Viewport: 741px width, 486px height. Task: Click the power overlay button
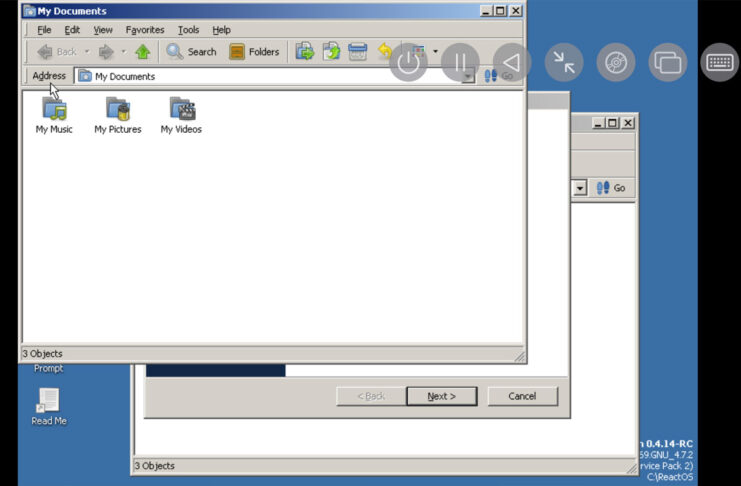[x=408, y=62]
